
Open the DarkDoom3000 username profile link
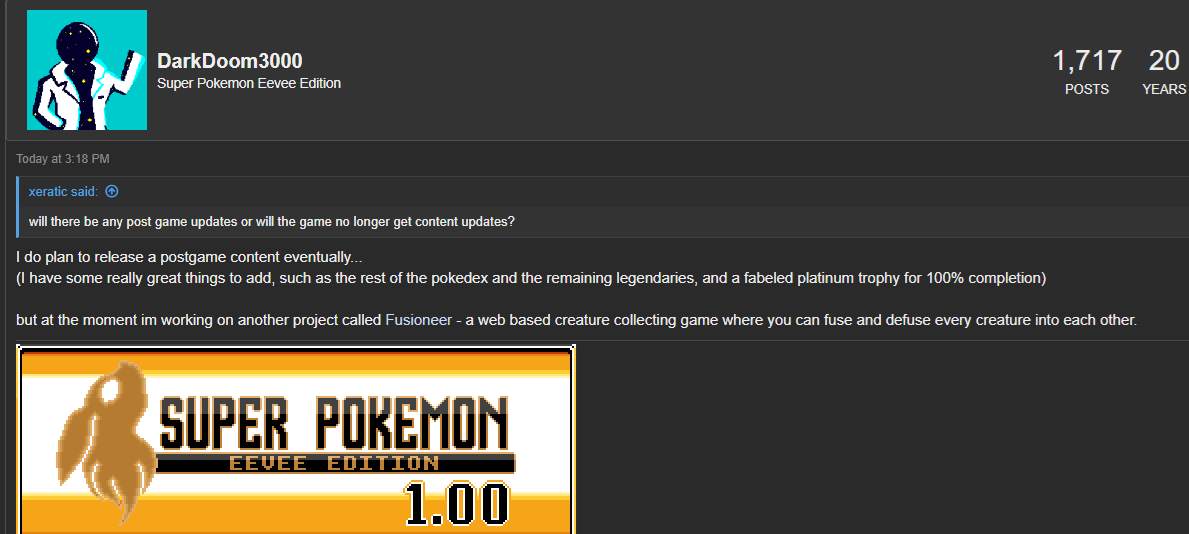pyautogui.click(x=230, y=61)
